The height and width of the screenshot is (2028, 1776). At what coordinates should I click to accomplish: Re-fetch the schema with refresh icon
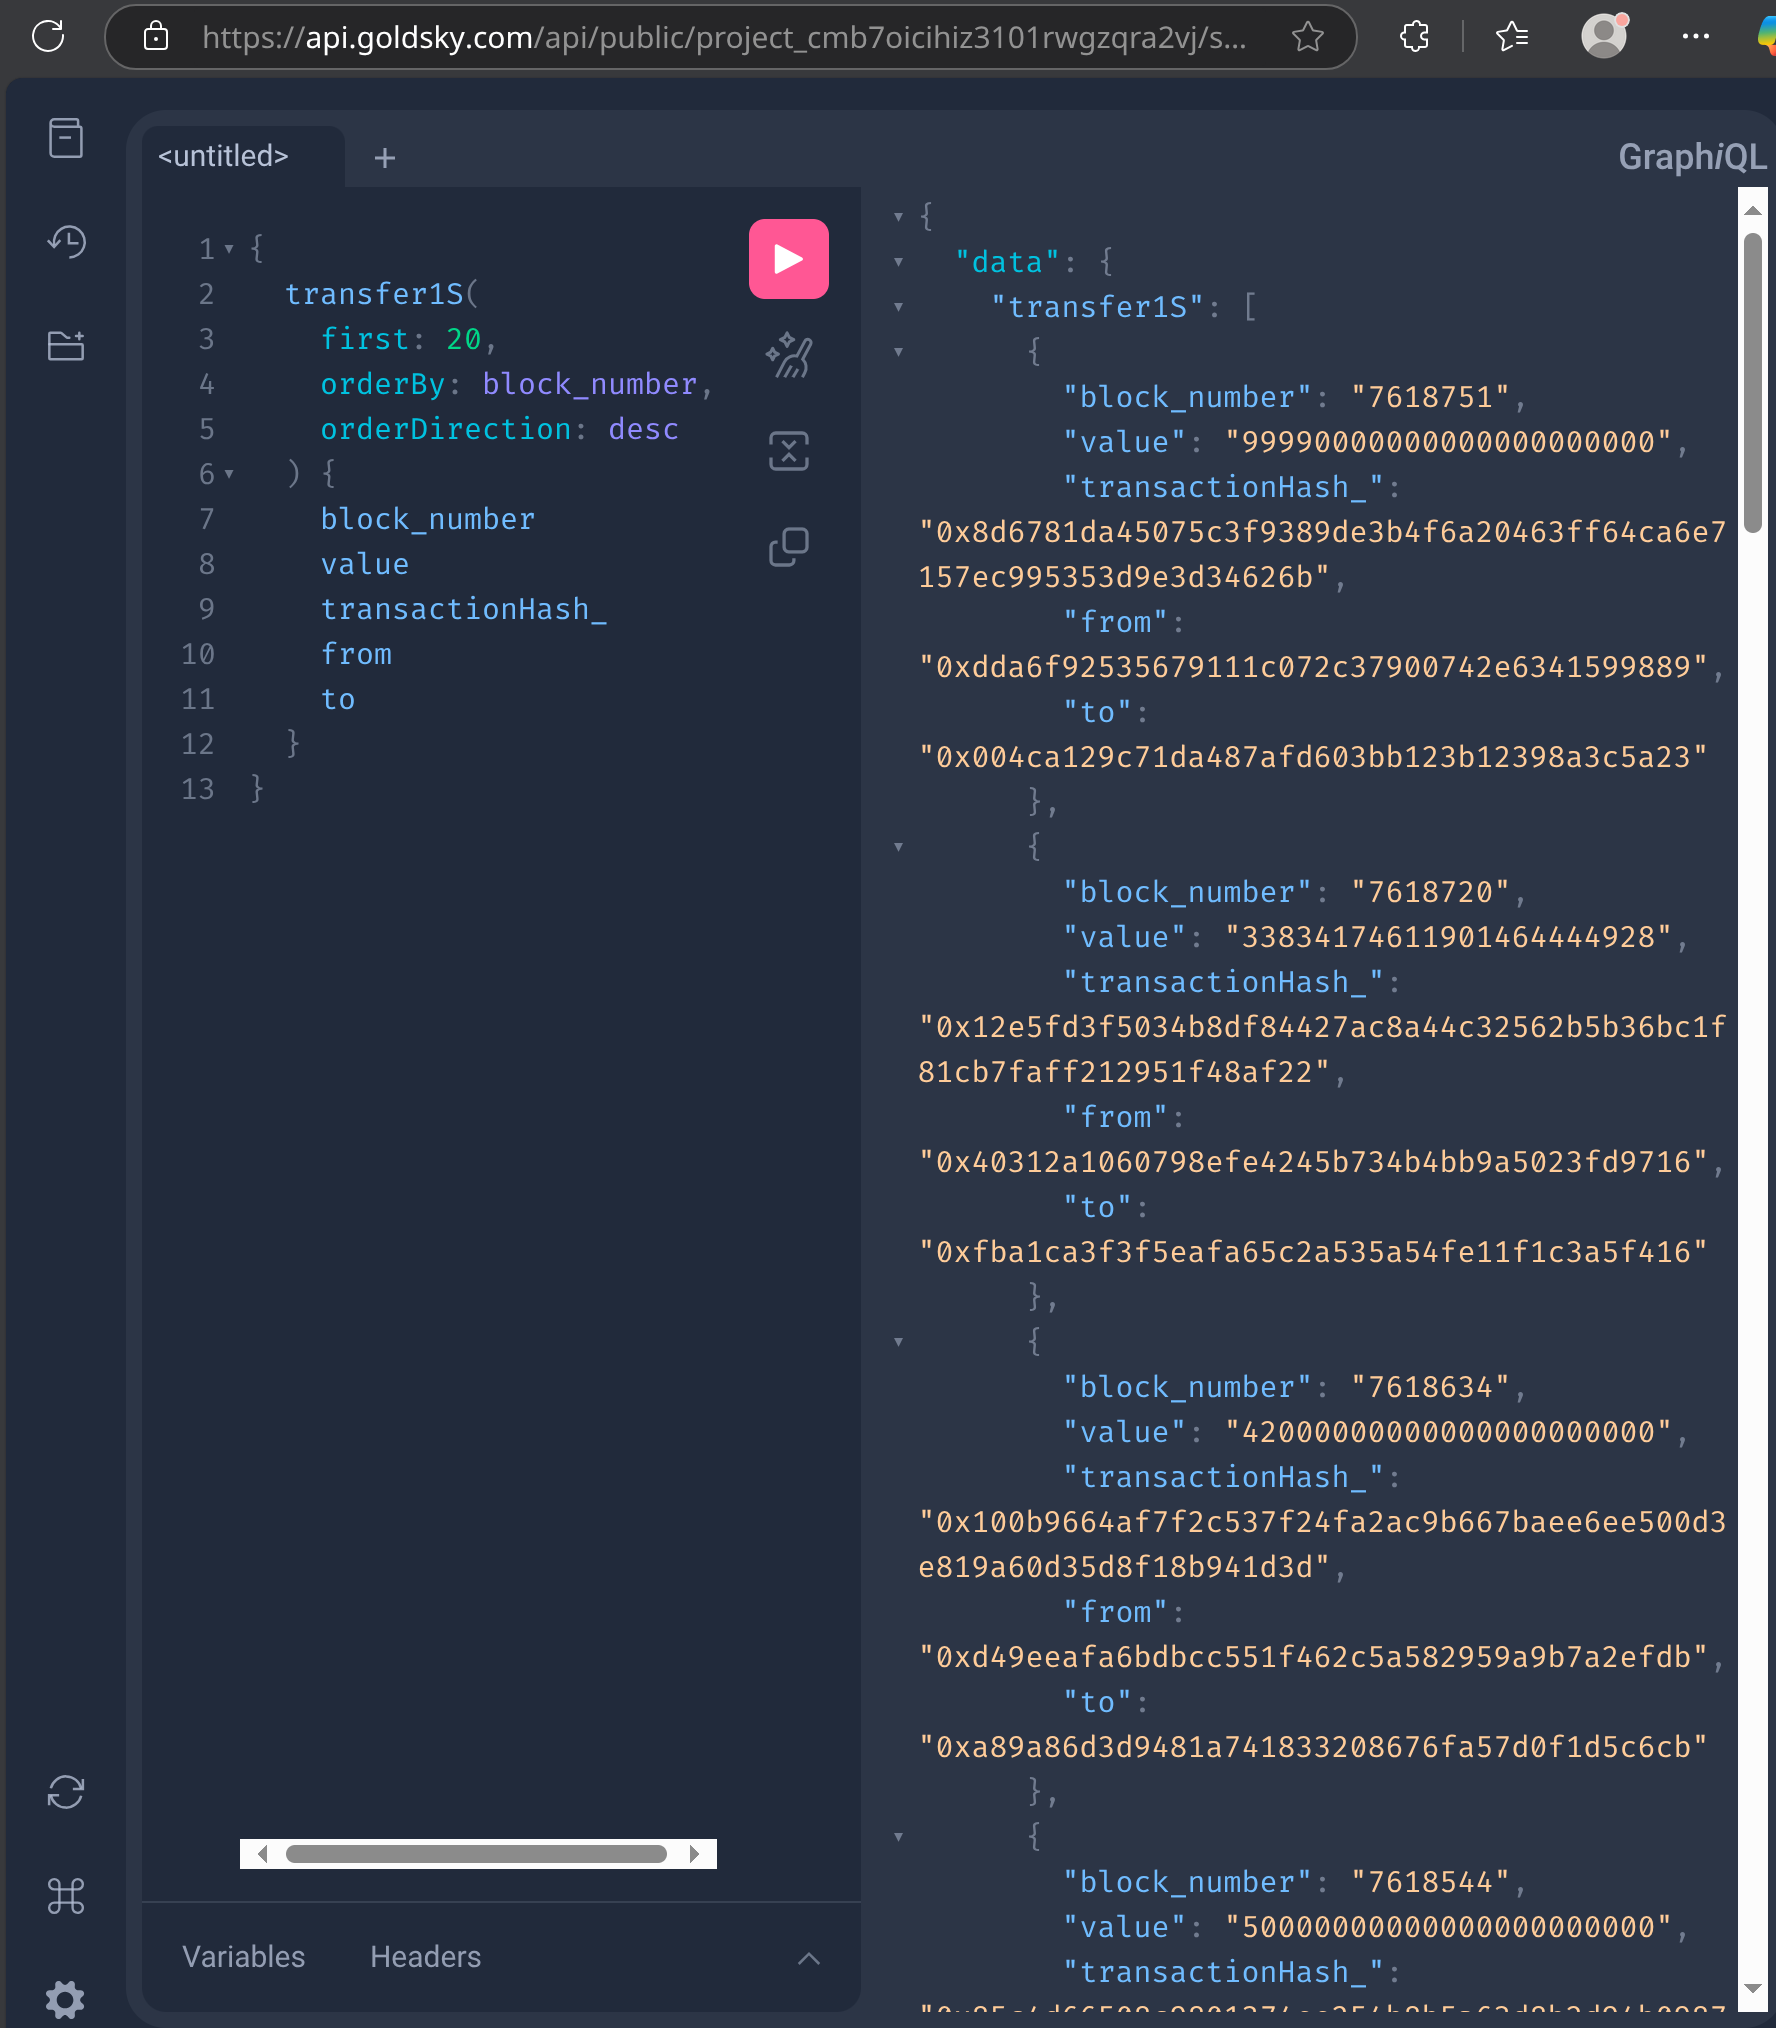66,1791
